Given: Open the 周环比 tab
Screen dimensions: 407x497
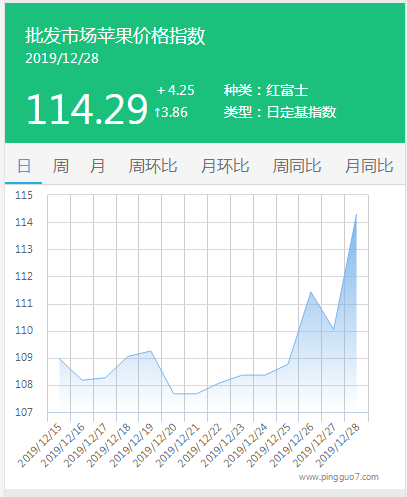Looking at the screenshot, I should click(x=153, y=166).
